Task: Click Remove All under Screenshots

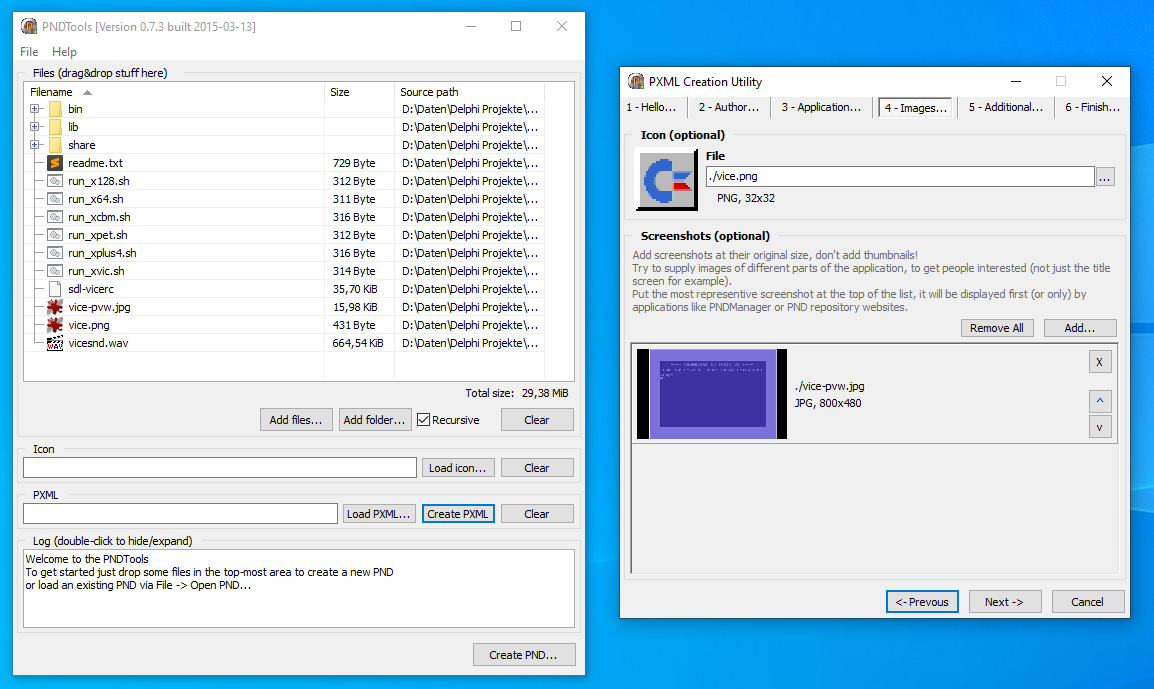Action: [997, 327]
